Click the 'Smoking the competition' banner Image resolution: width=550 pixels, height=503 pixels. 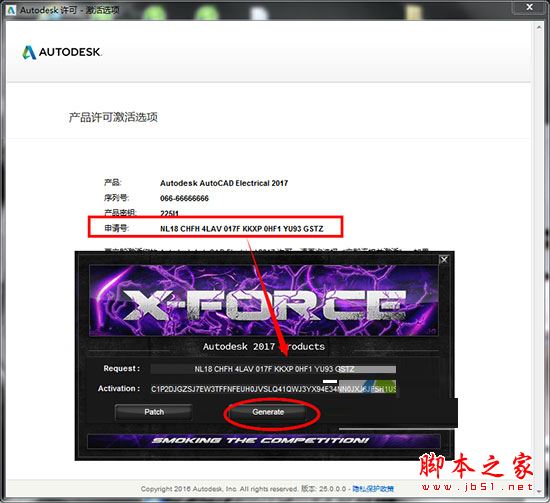click(263, 441)
